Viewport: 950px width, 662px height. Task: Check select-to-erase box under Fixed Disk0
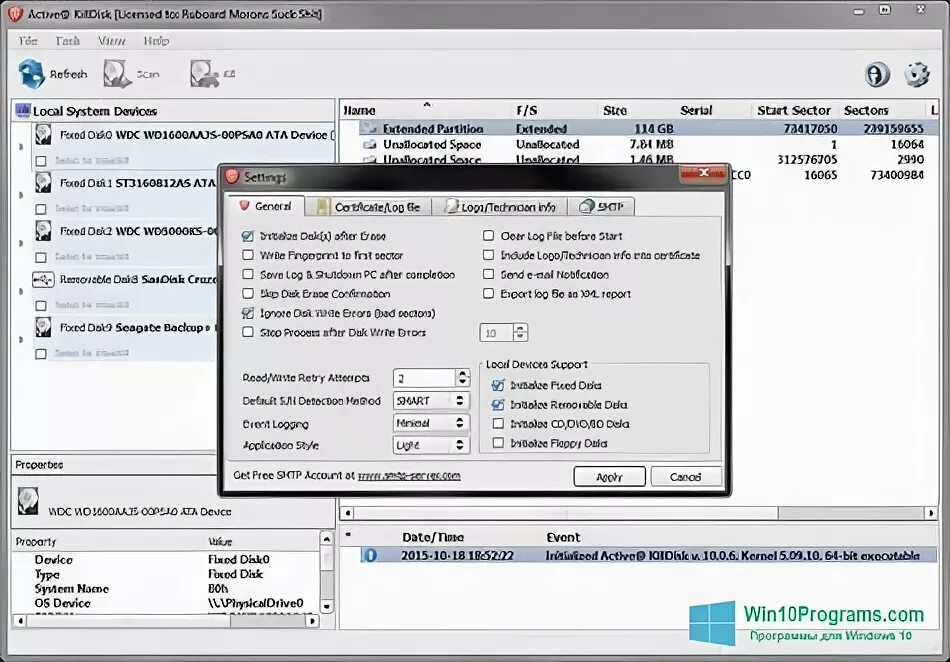(41, 161)
